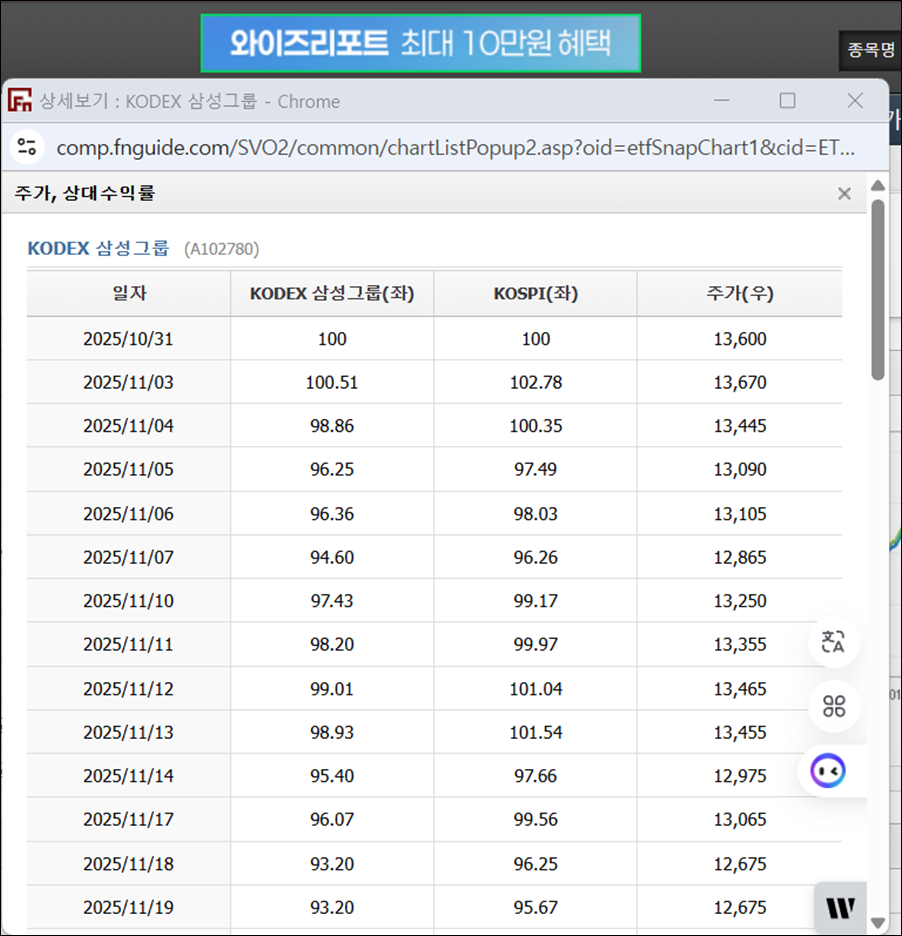
Task: Click the 13,090 price cell
Action: tap(740, 469)
